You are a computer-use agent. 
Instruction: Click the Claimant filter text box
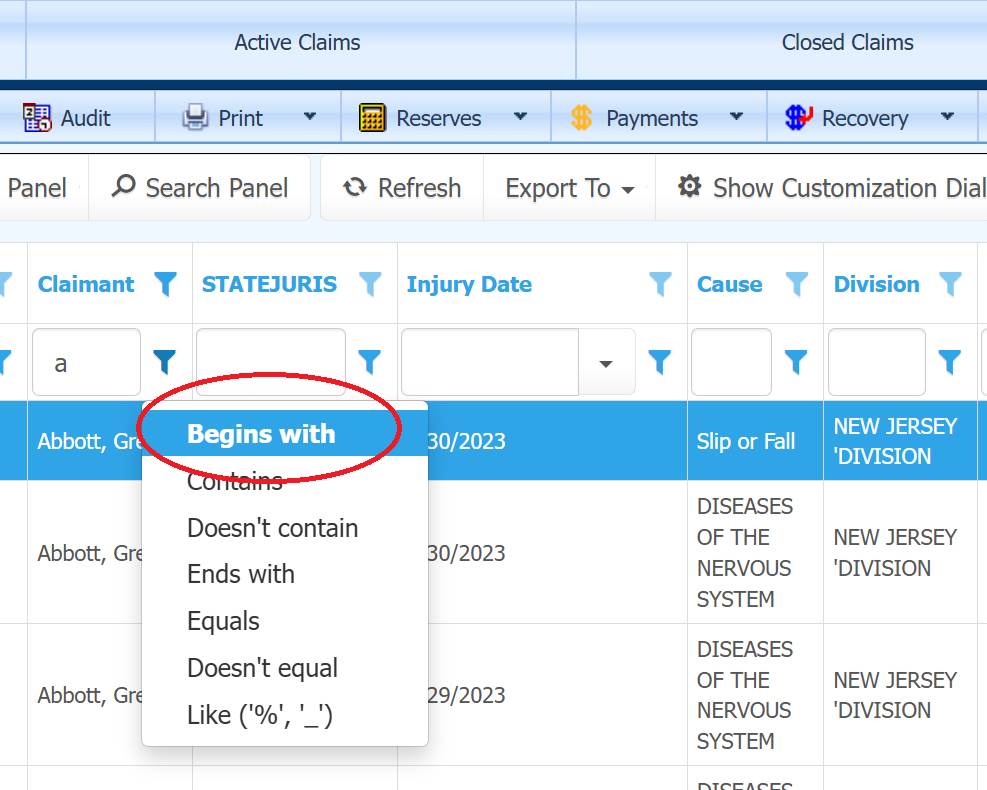[x=86, y=363]
